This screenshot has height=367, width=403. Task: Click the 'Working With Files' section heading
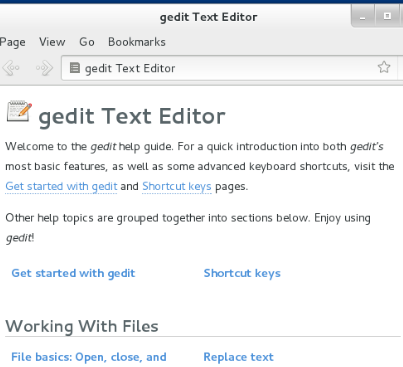82,326
